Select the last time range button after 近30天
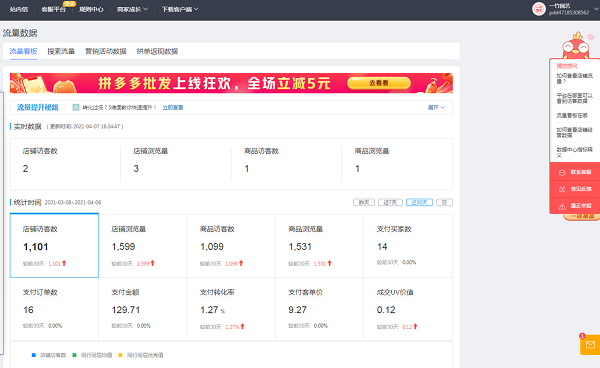Image resolution: width=600 pixels, height=368 pixels. (444, 202)
